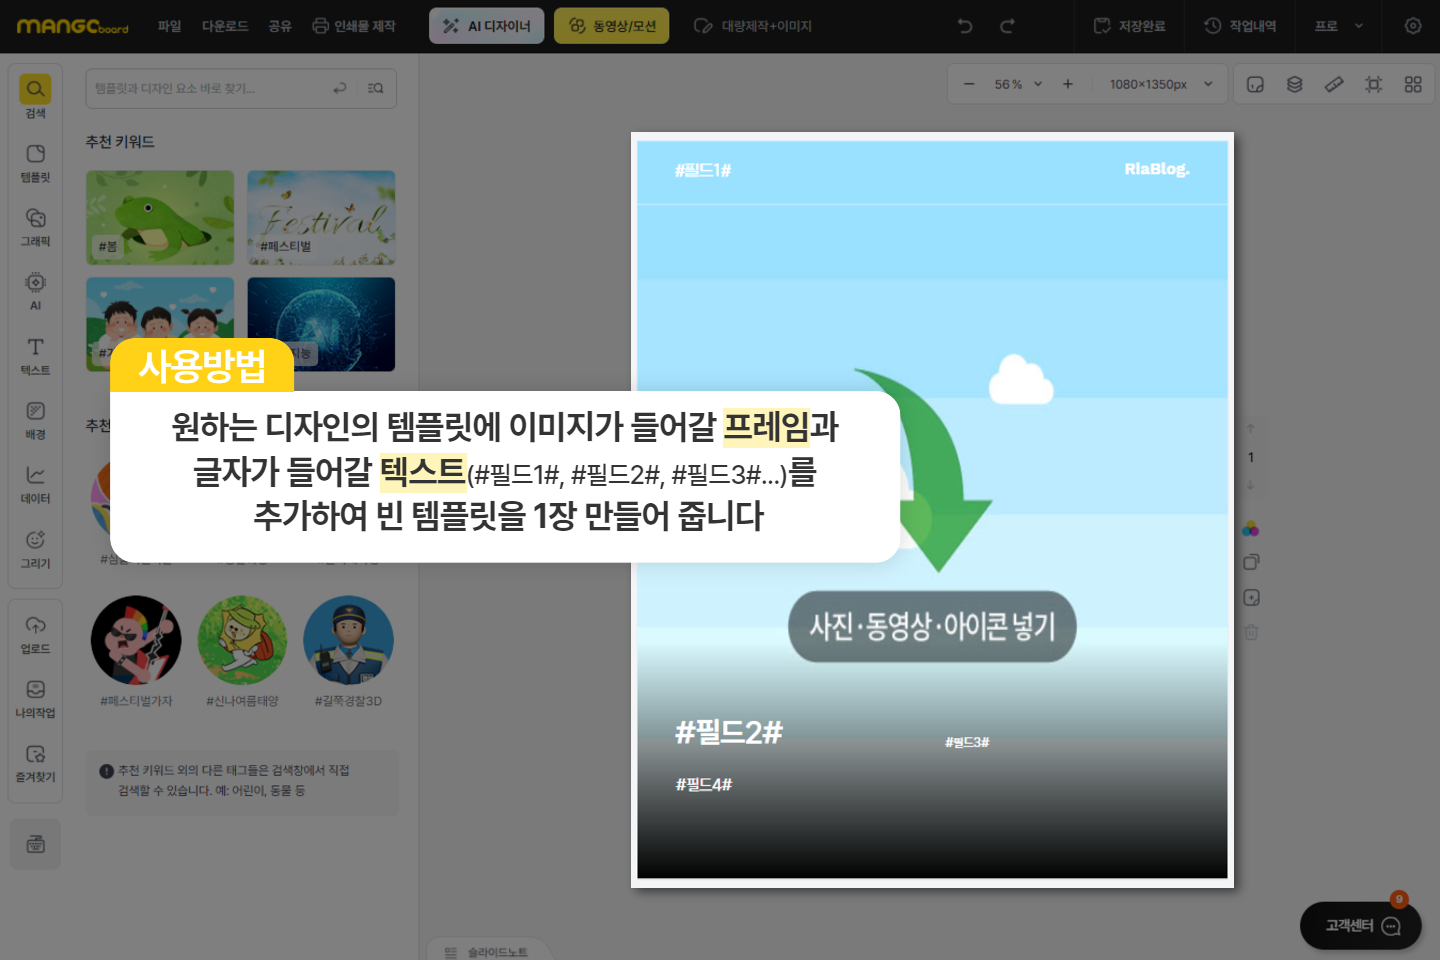Click the MANGOboard logo

point(72,26)
